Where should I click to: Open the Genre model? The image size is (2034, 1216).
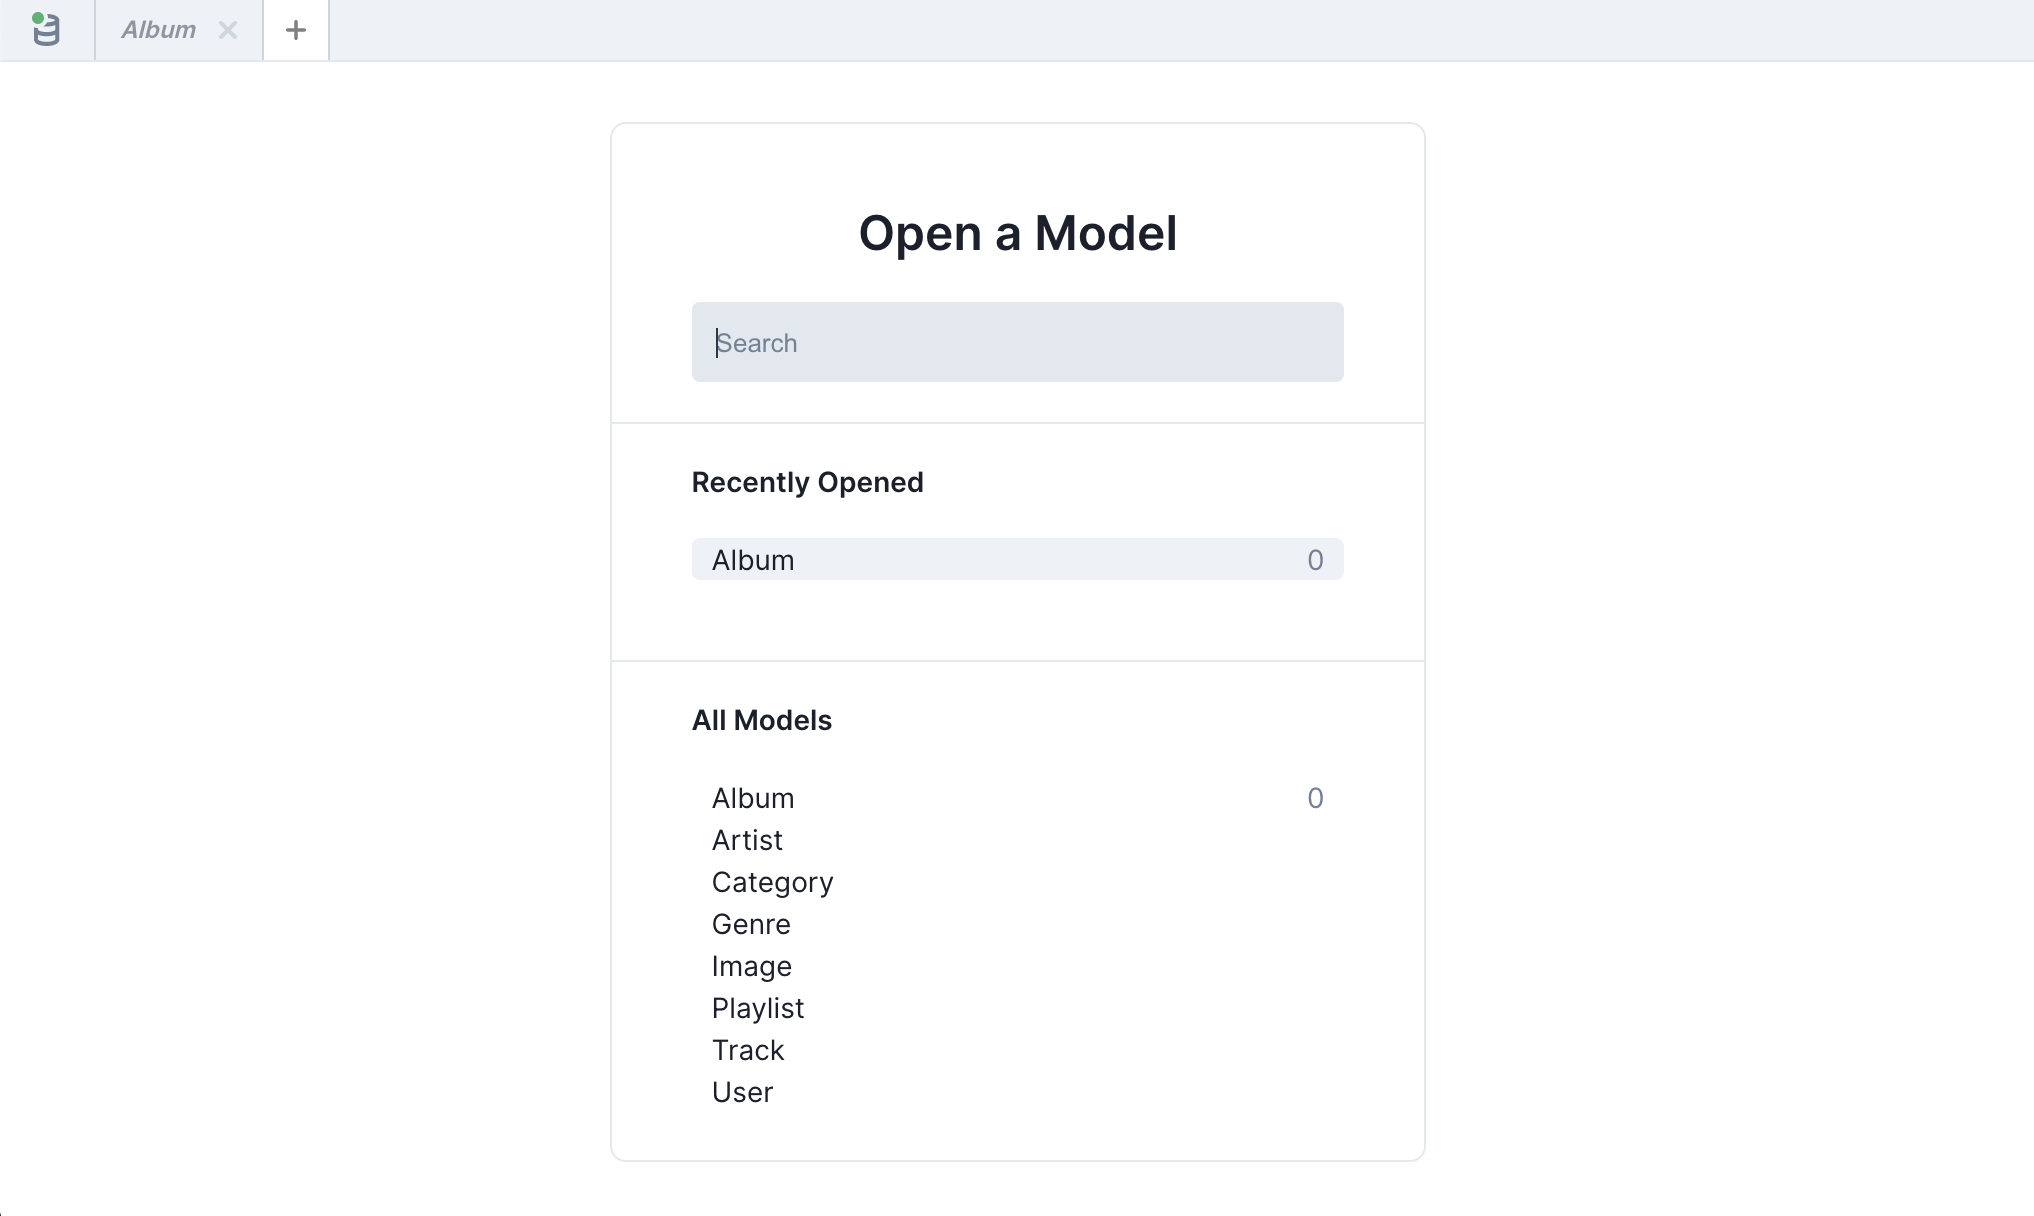tap(751, 924)
